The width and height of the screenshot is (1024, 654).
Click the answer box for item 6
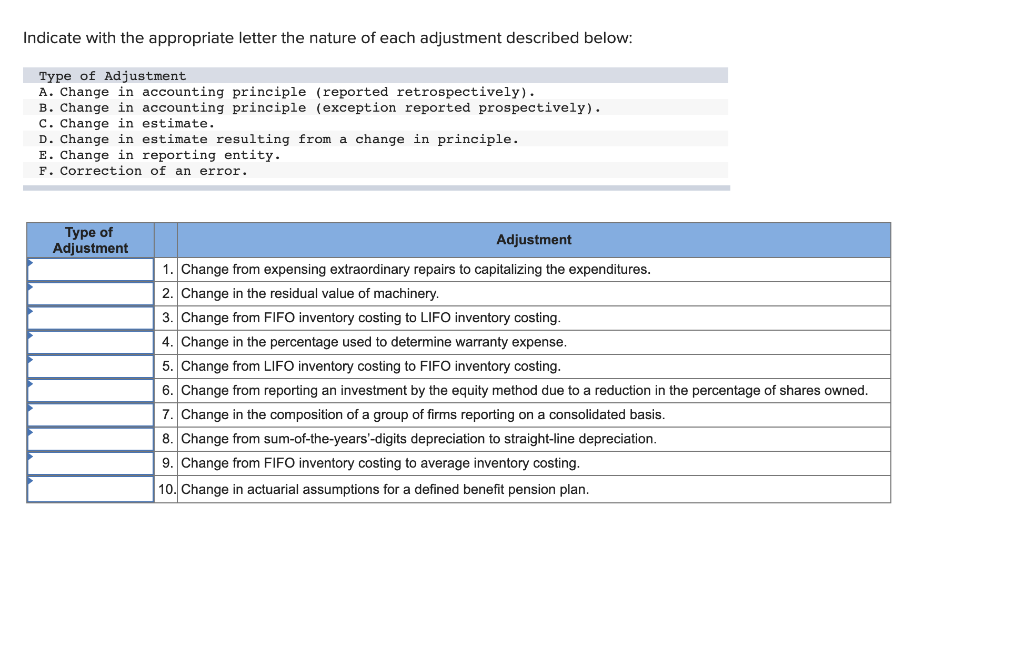pyautogui.click(x=88, y=389)
